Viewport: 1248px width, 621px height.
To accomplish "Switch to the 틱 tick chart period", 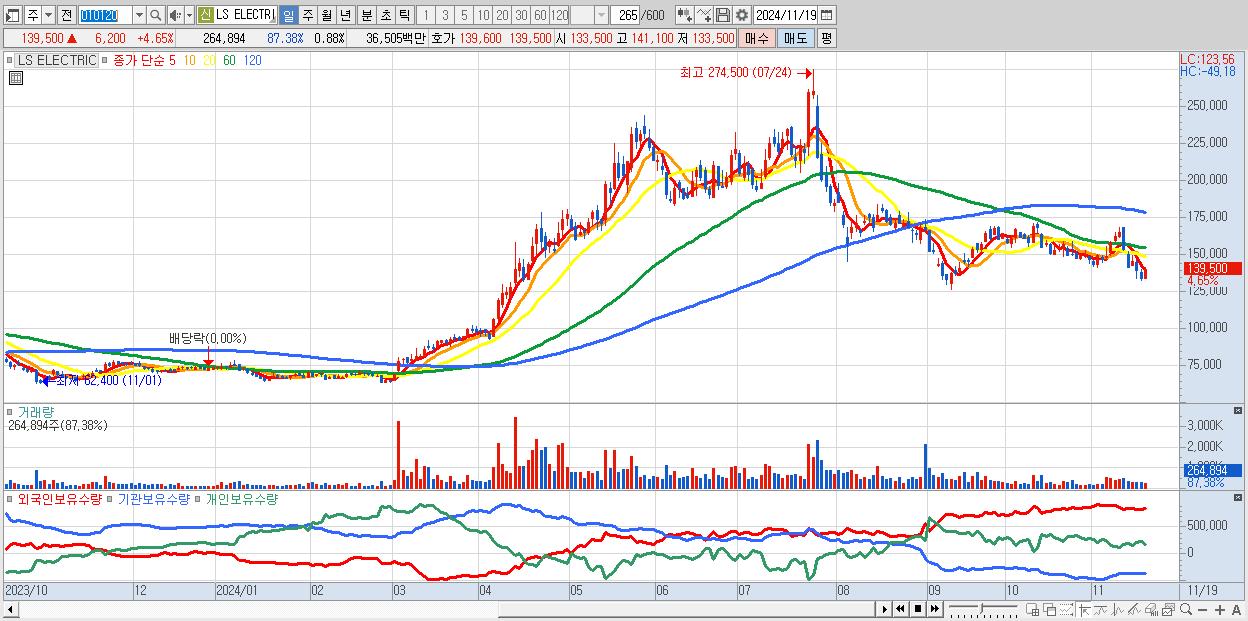I will [404, 15].
